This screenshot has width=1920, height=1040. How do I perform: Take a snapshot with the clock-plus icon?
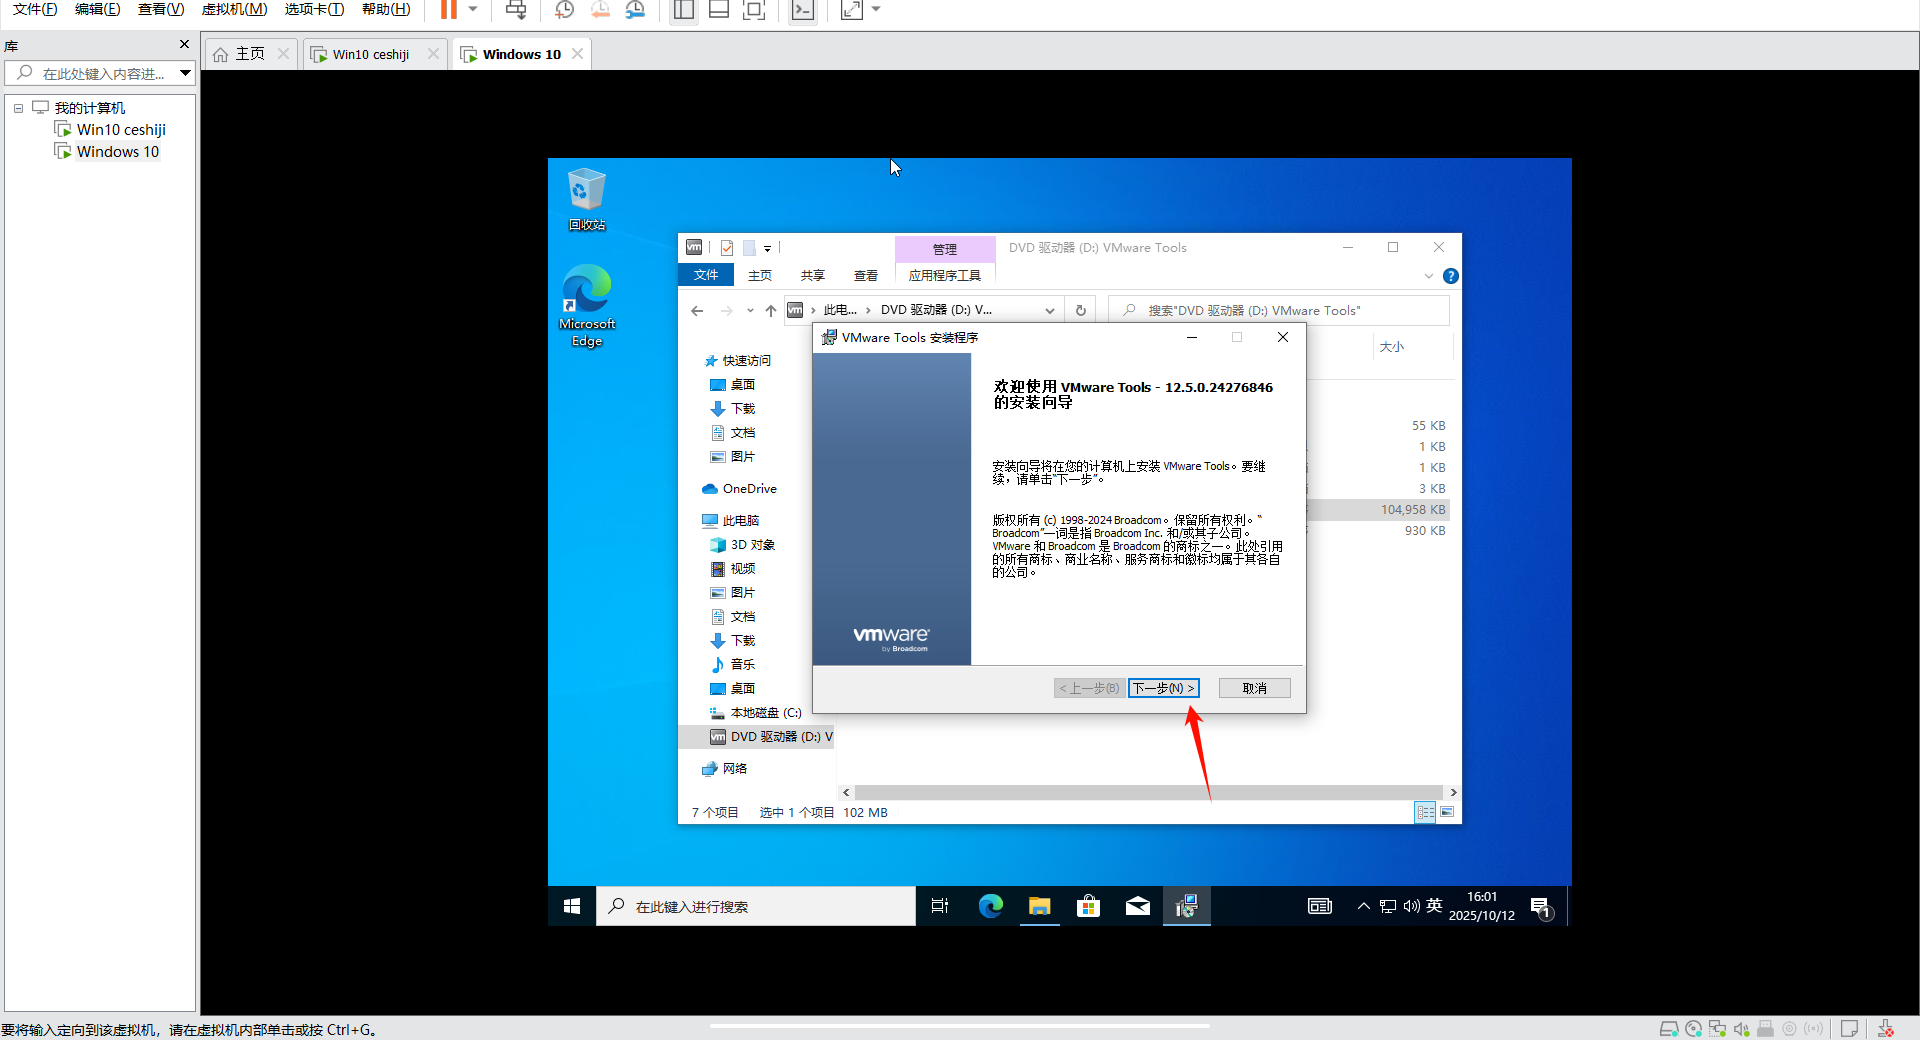coord(565,10)
